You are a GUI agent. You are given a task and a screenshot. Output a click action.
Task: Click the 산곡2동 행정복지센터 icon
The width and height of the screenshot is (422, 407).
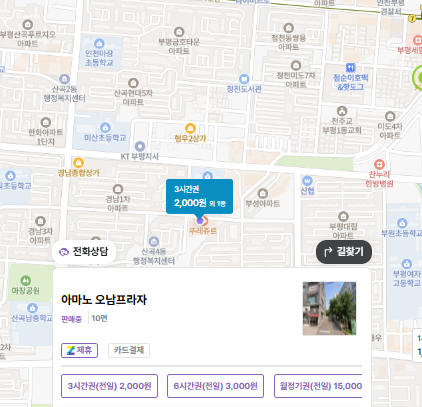(x=64, y=79)
